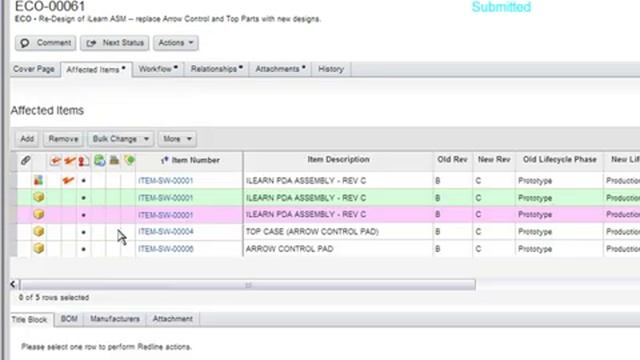The width and height of the screenshot is (640, 360).
Task: Click the Comment button
Action: coord(45,43)
